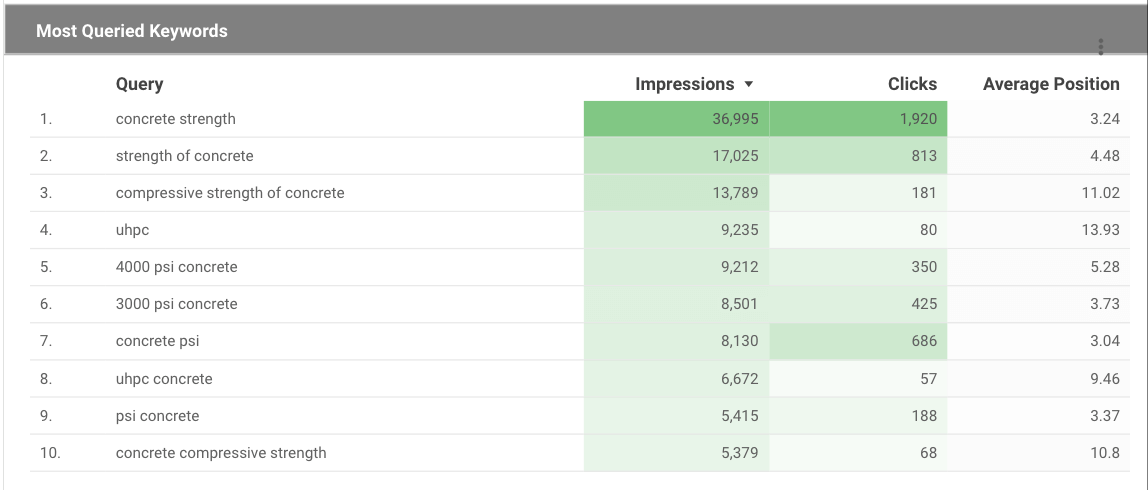1148x490 pixels.
Task: Open the three-dot chart options menu
Action: (1100, 47)
